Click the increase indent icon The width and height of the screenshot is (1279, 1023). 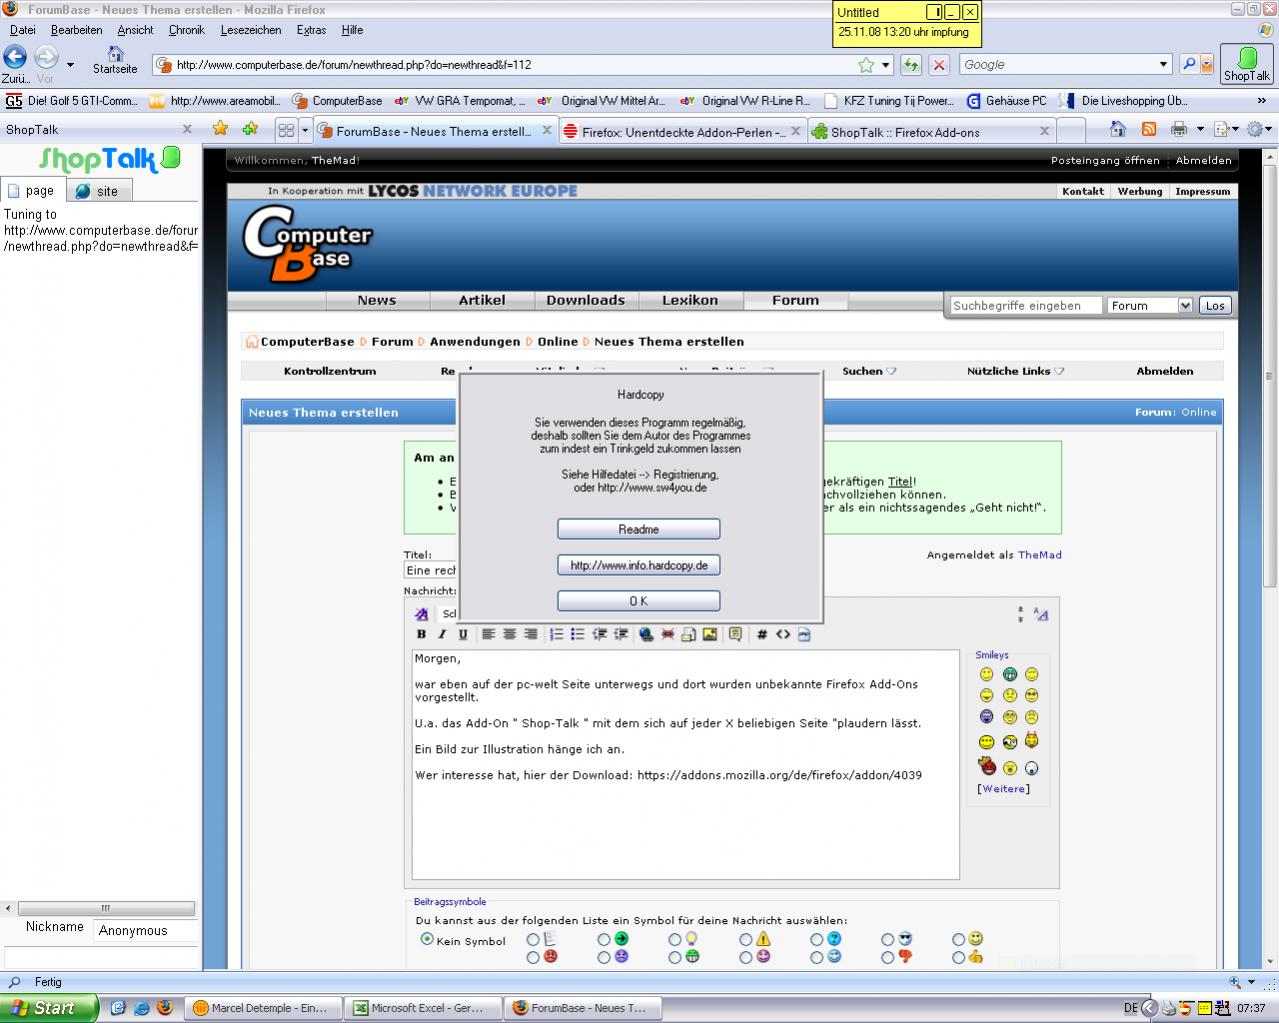[621, 634]
